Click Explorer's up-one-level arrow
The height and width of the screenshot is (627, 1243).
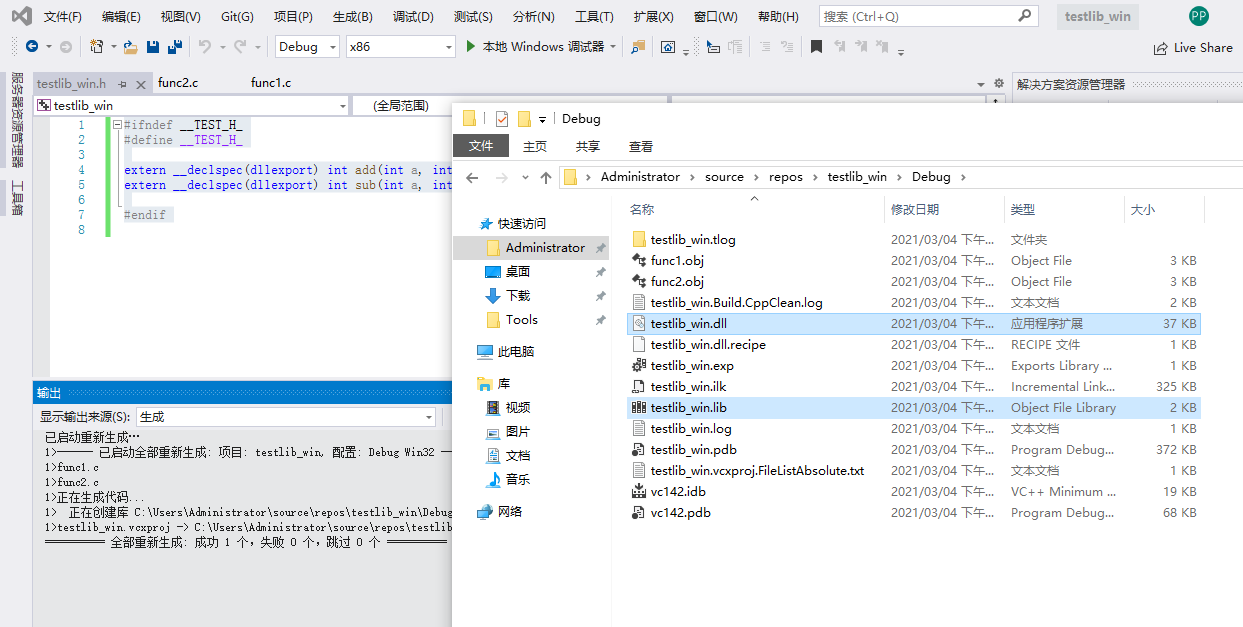point(545,177)
